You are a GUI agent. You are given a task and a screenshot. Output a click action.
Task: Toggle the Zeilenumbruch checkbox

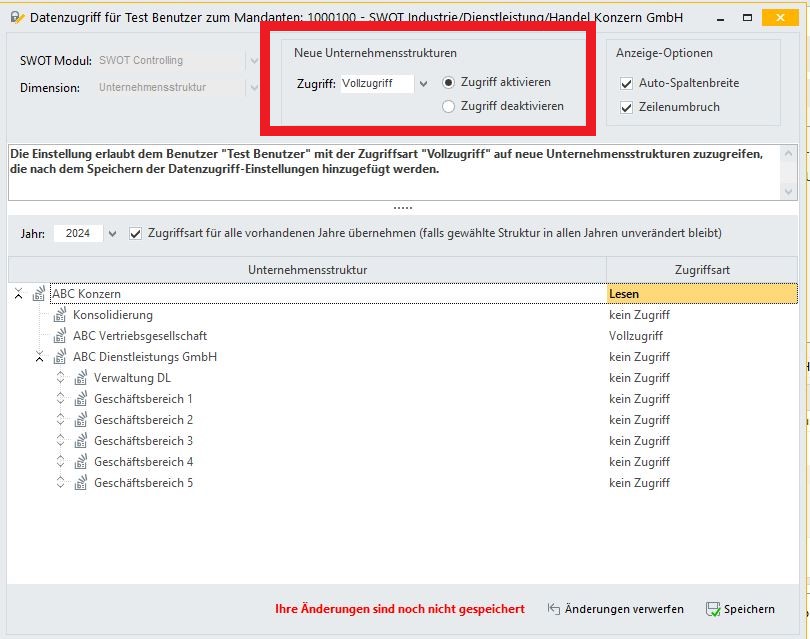(627, 107)
